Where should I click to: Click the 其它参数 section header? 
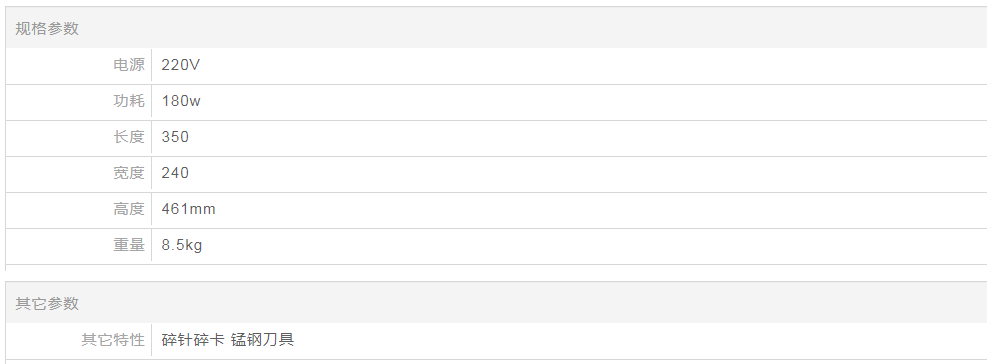point(47,303)
